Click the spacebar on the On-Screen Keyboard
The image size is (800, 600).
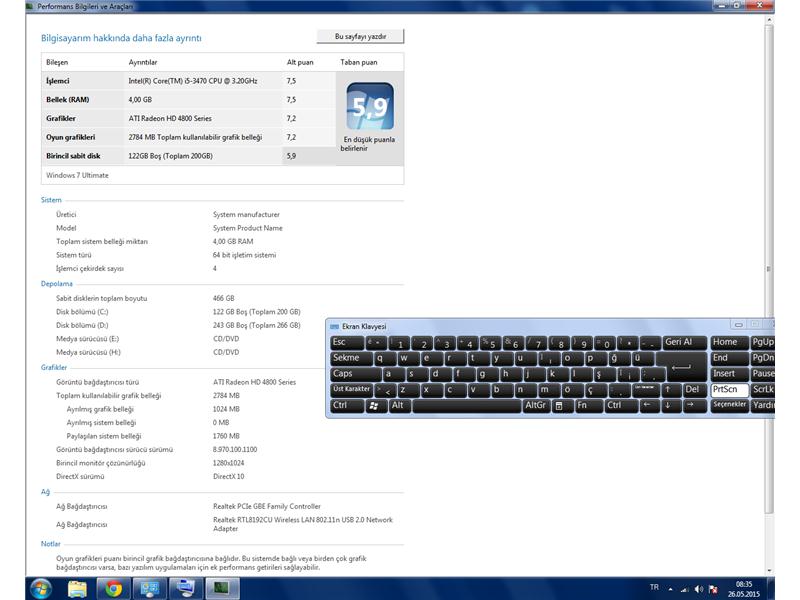coord(466,406)
